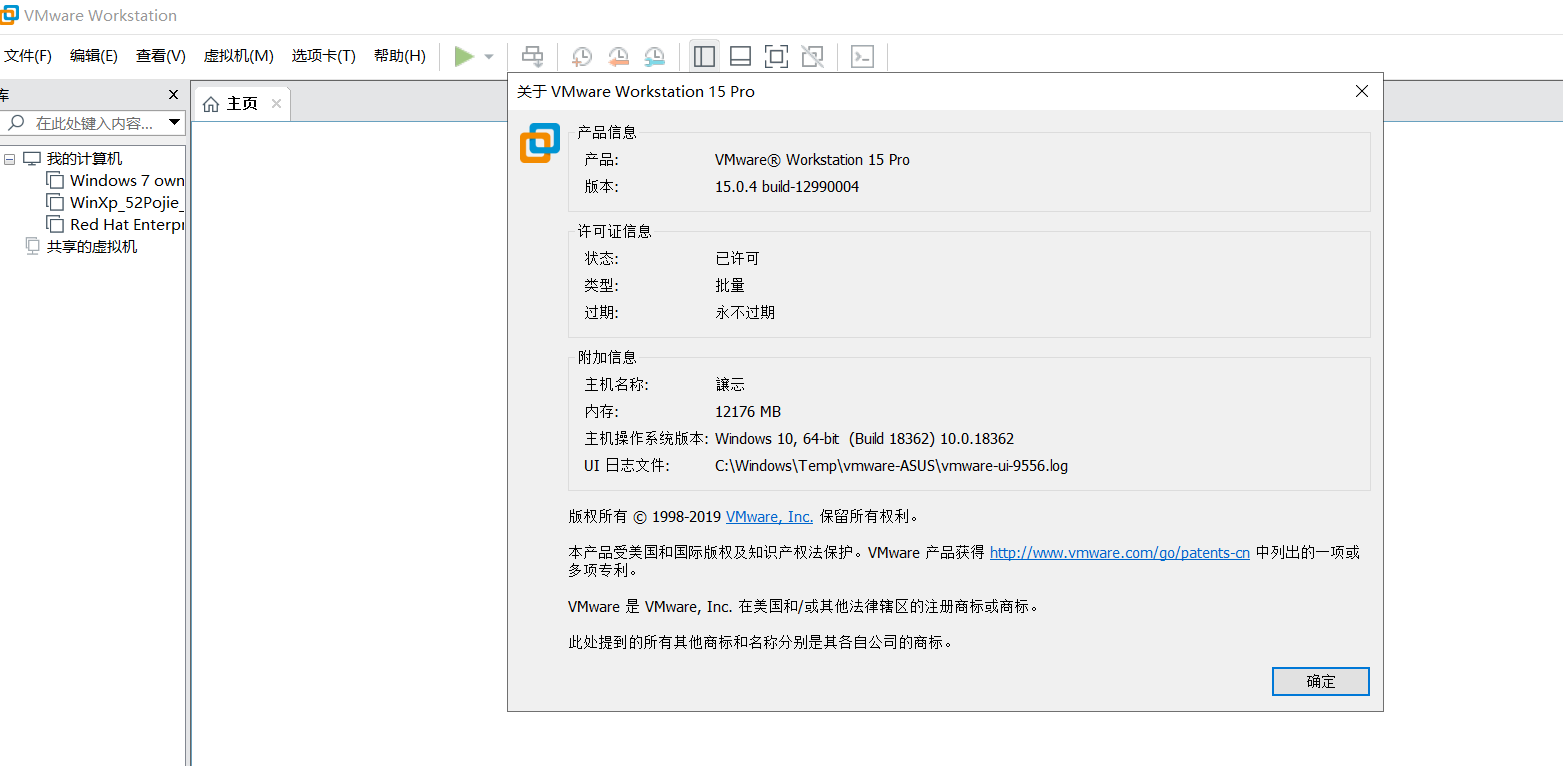Click the green power on play icon
This screenshot has height=766, width=1563.
(464, 57)
